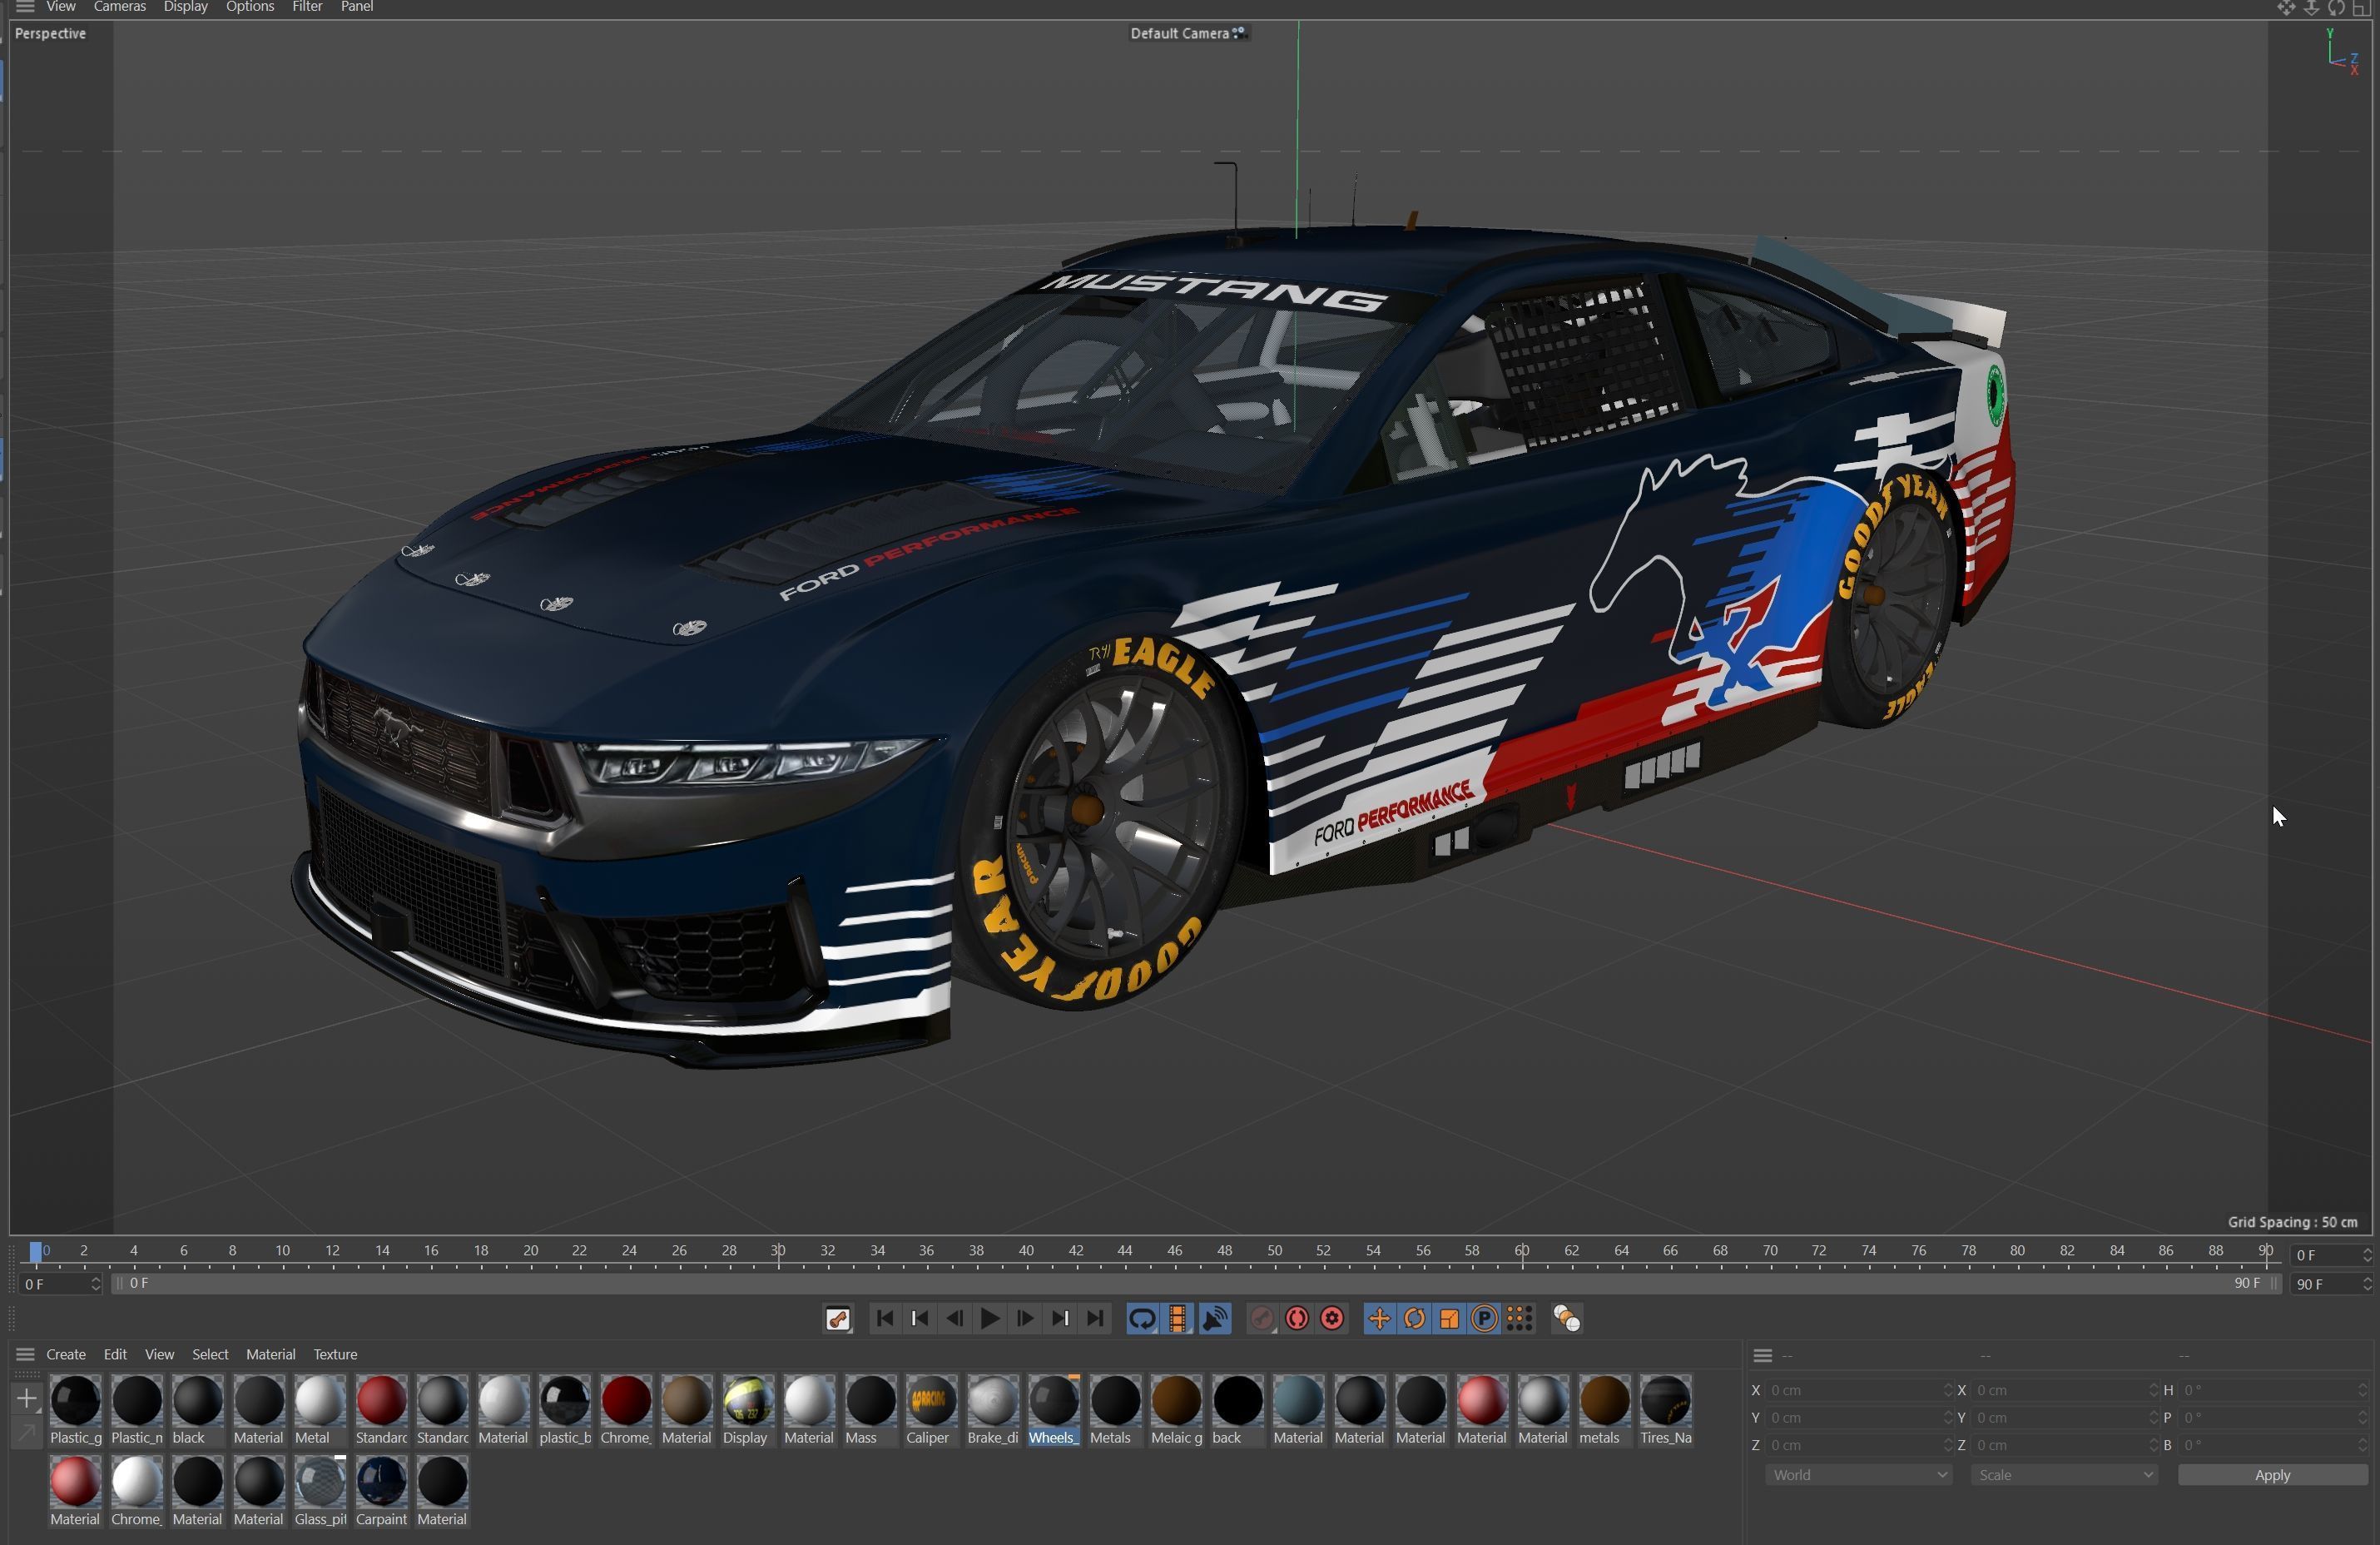The image size is (2380, 1545).
Task: Open the Scale mode dropdown
Action: 2064,1475
